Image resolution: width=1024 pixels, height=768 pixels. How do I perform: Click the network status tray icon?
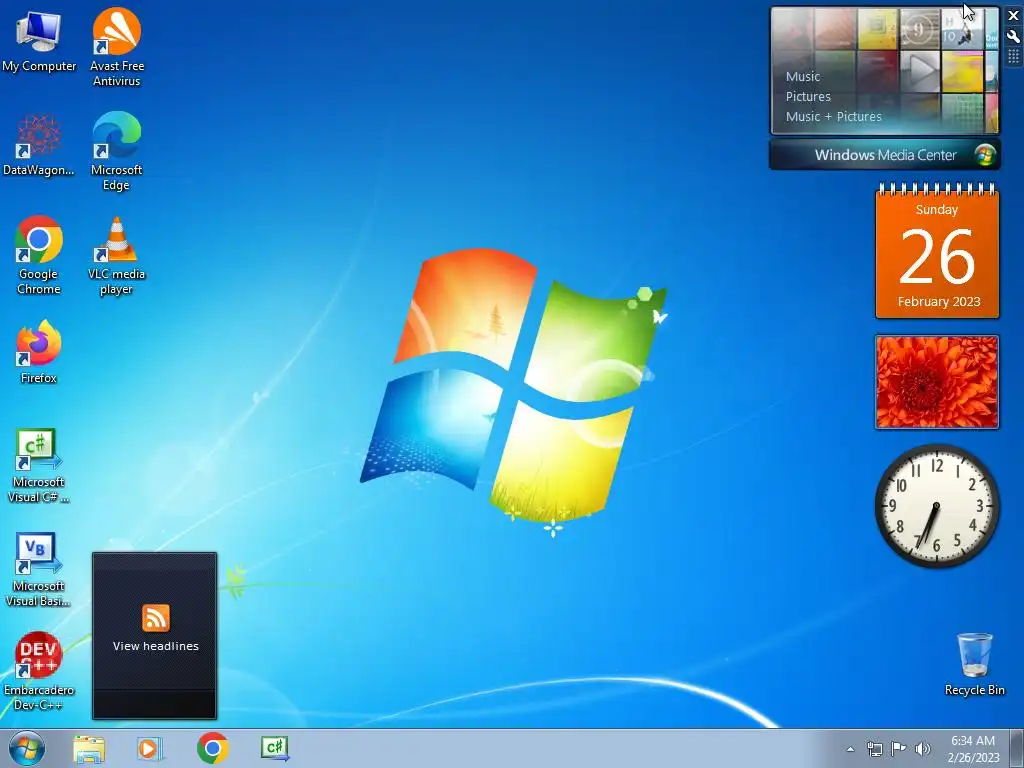coord(874,749)
